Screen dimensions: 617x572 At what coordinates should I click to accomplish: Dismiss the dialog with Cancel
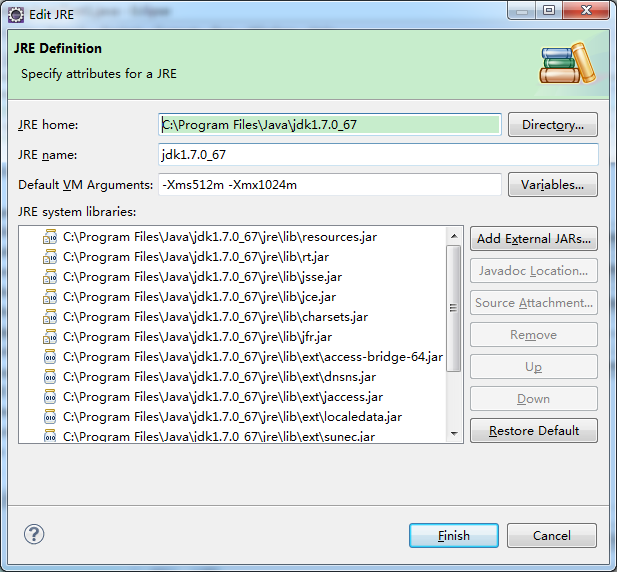pyautogui.click(x=552, y=535)
